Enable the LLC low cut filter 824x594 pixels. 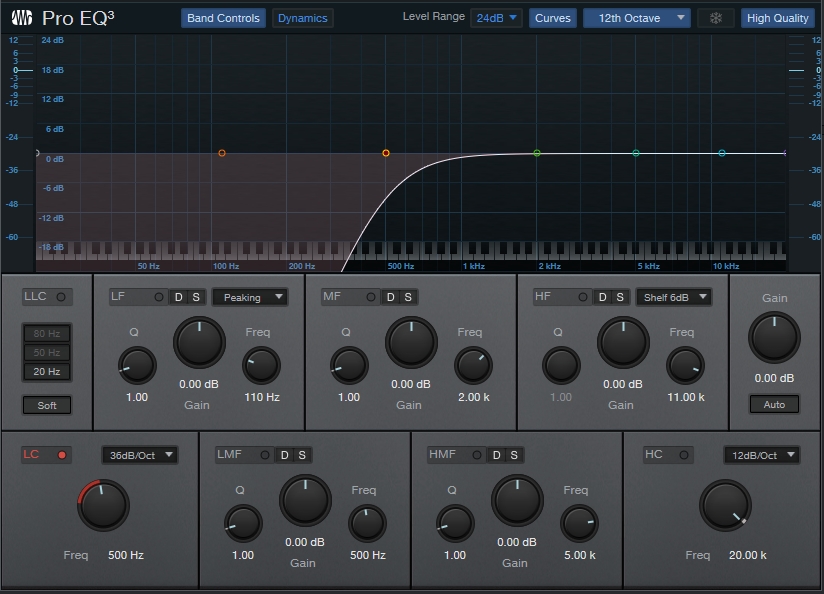(x=61, y=297)
